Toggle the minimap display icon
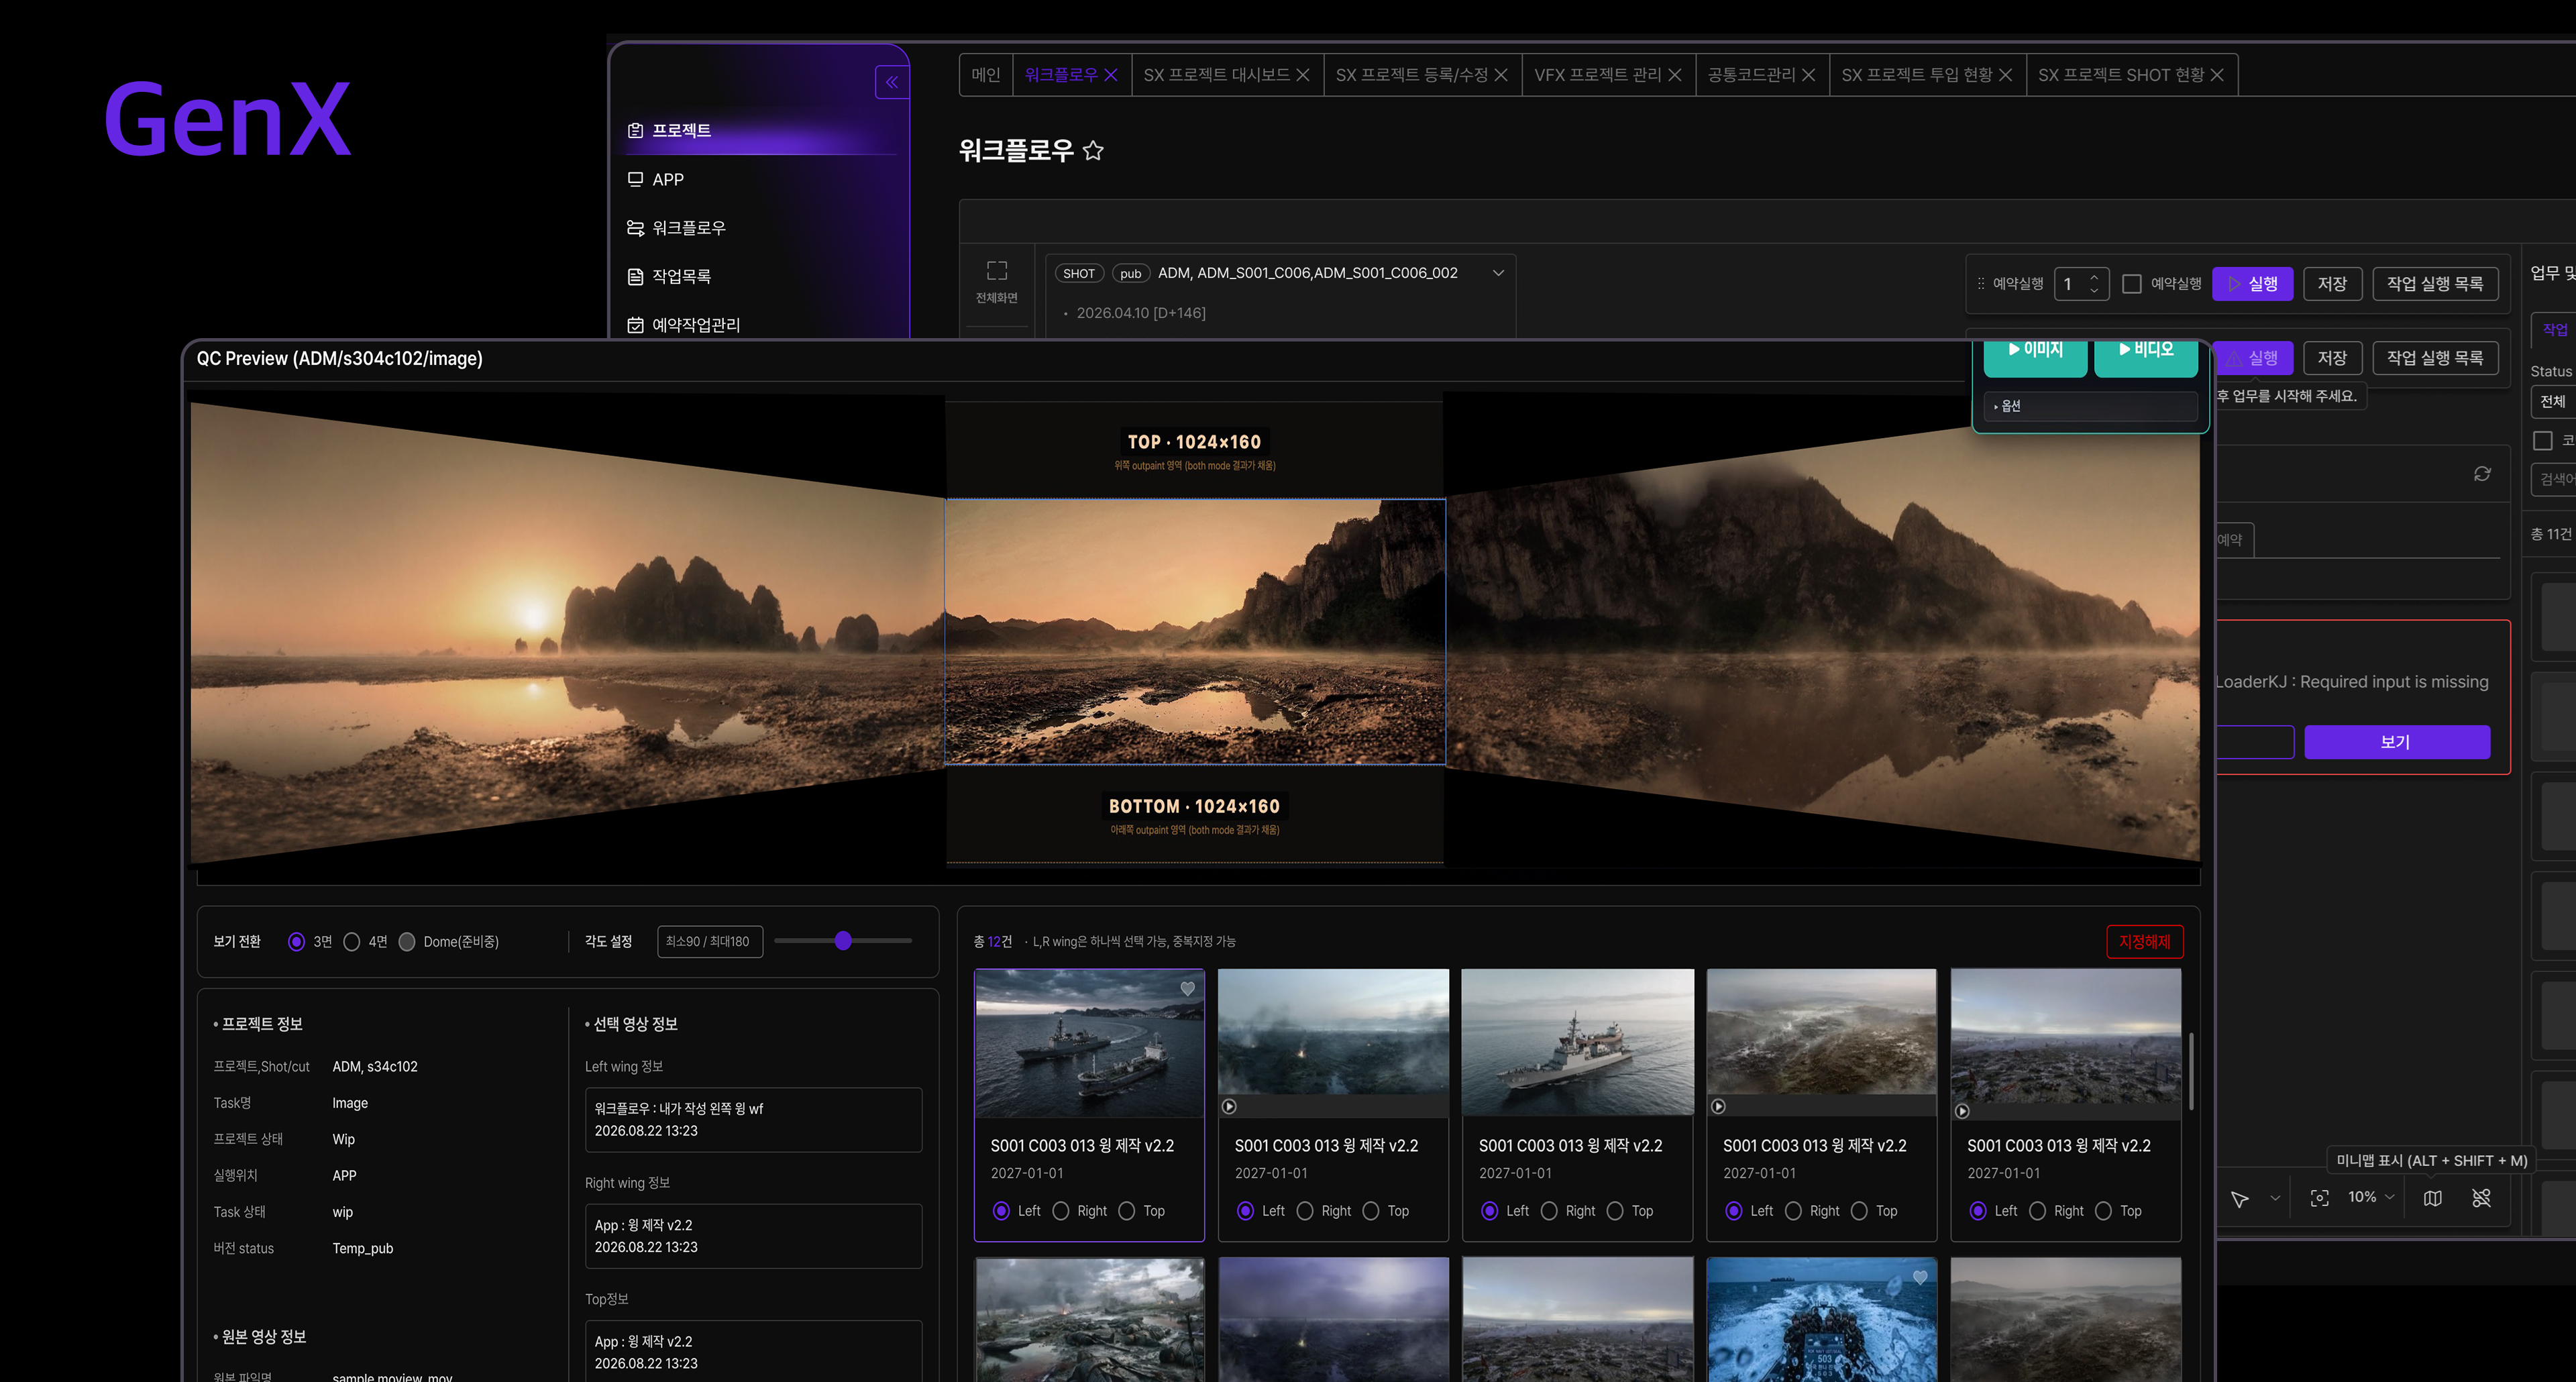The height and width of the screenshot is (1382, 2576). click(2433, 1198)
